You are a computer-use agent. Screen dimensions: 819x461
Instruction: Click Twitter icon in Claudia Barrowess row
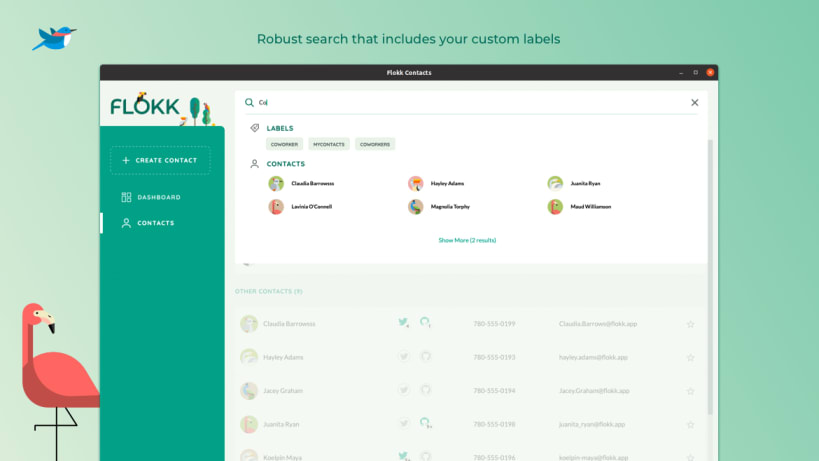click(403, 322)
